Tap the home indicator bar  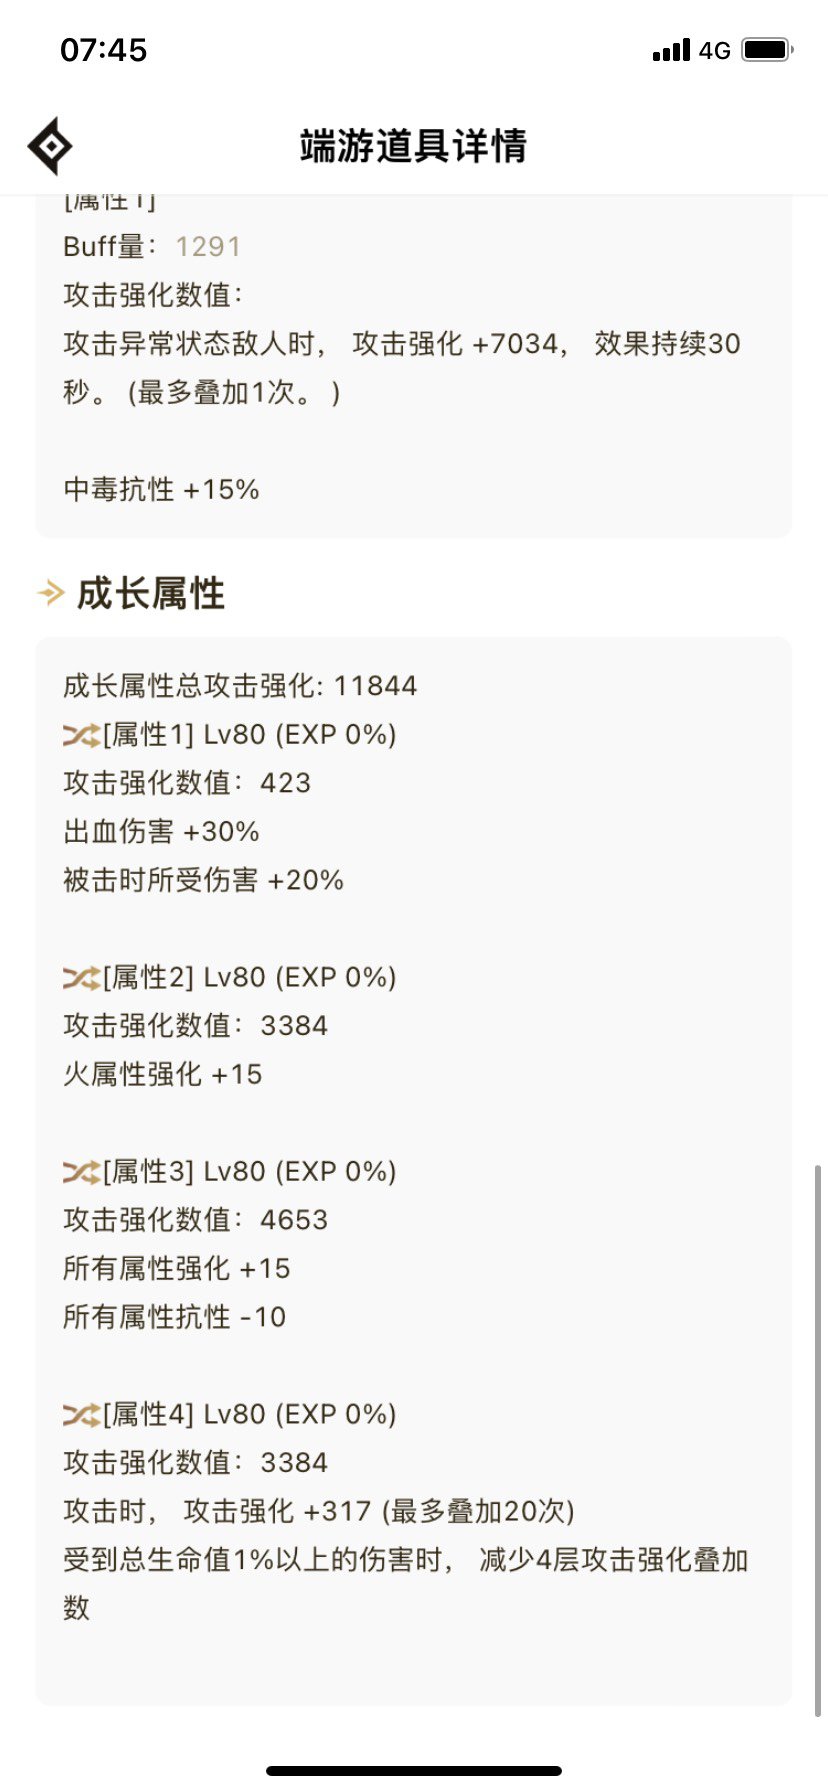[x=413, y=1772]
